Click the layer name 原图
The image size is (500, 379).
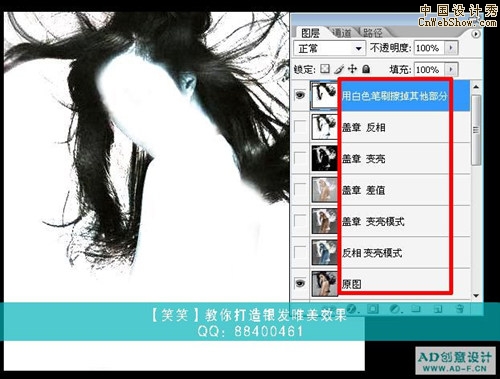[x=351, y=284]
